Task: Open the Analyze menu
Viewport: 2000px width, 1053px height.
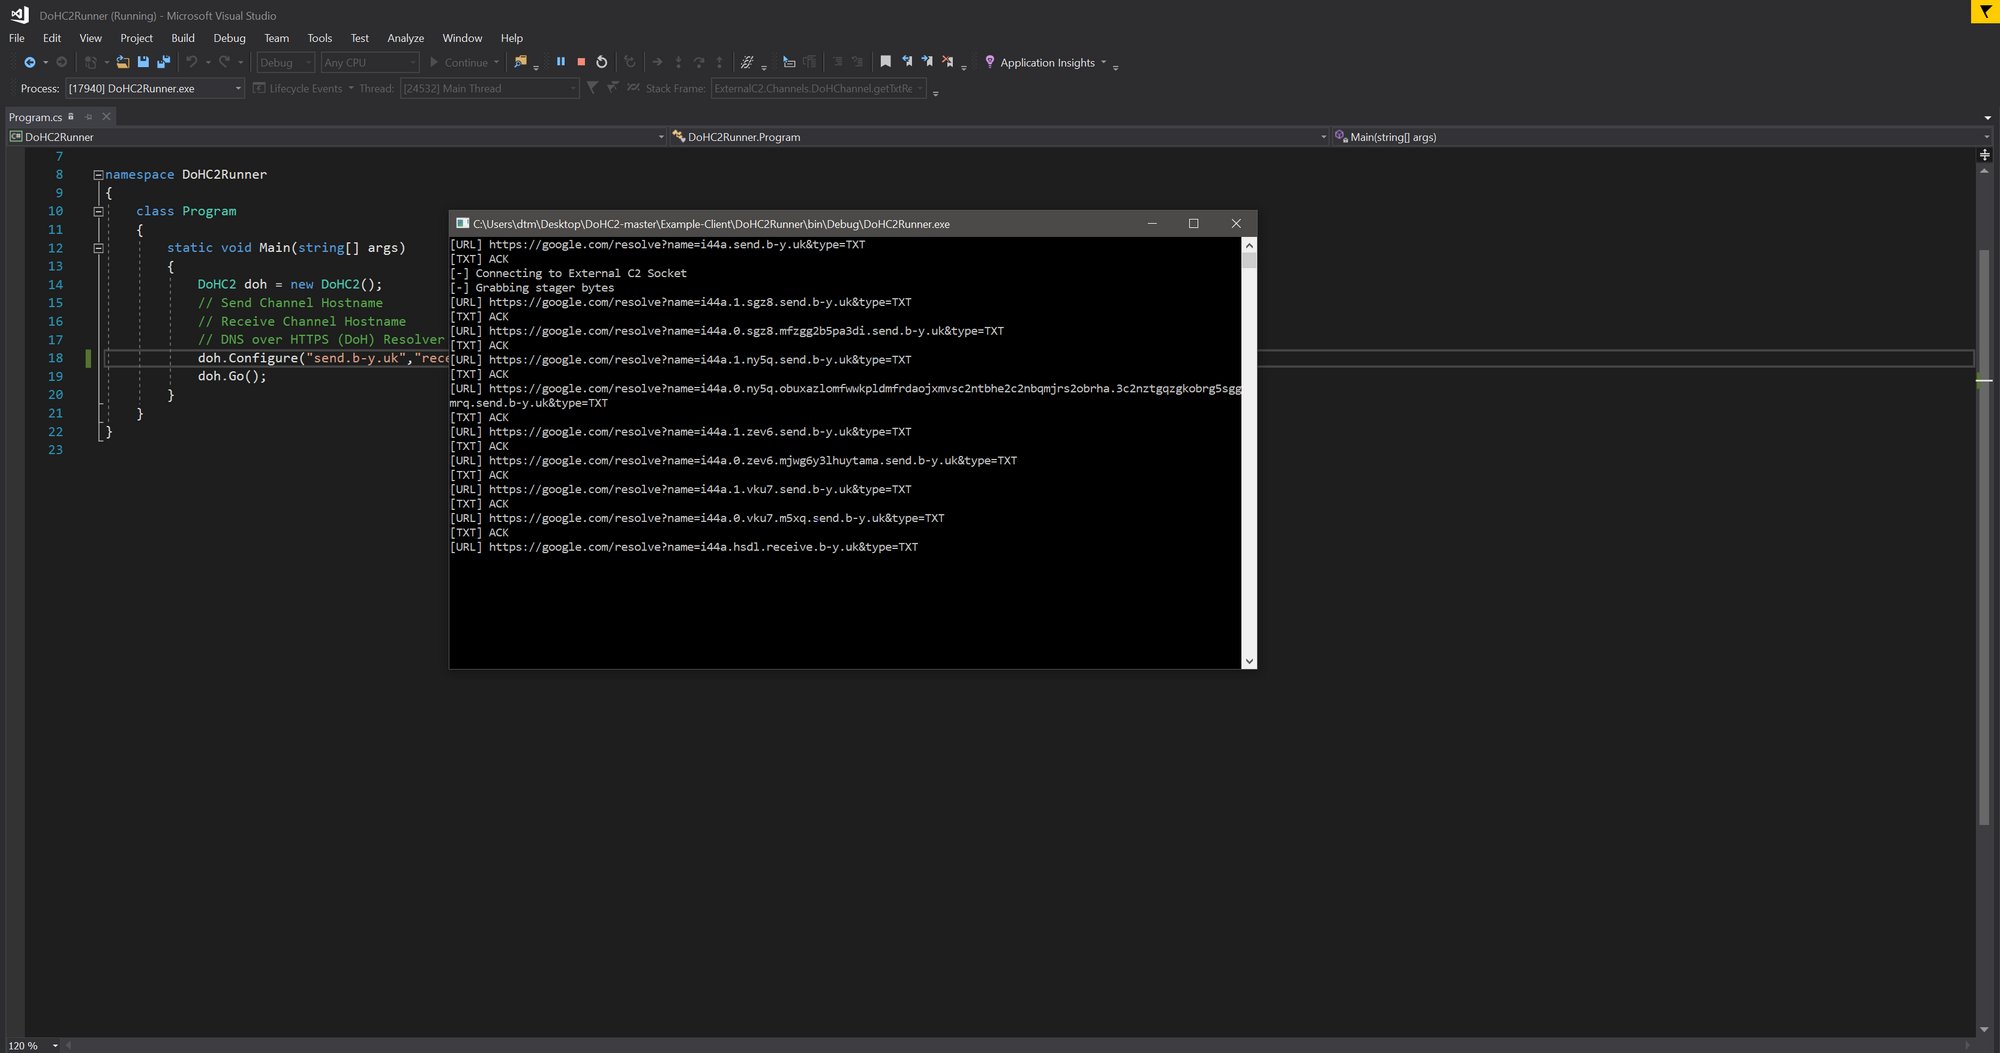Action: click(x=405, y=38)
